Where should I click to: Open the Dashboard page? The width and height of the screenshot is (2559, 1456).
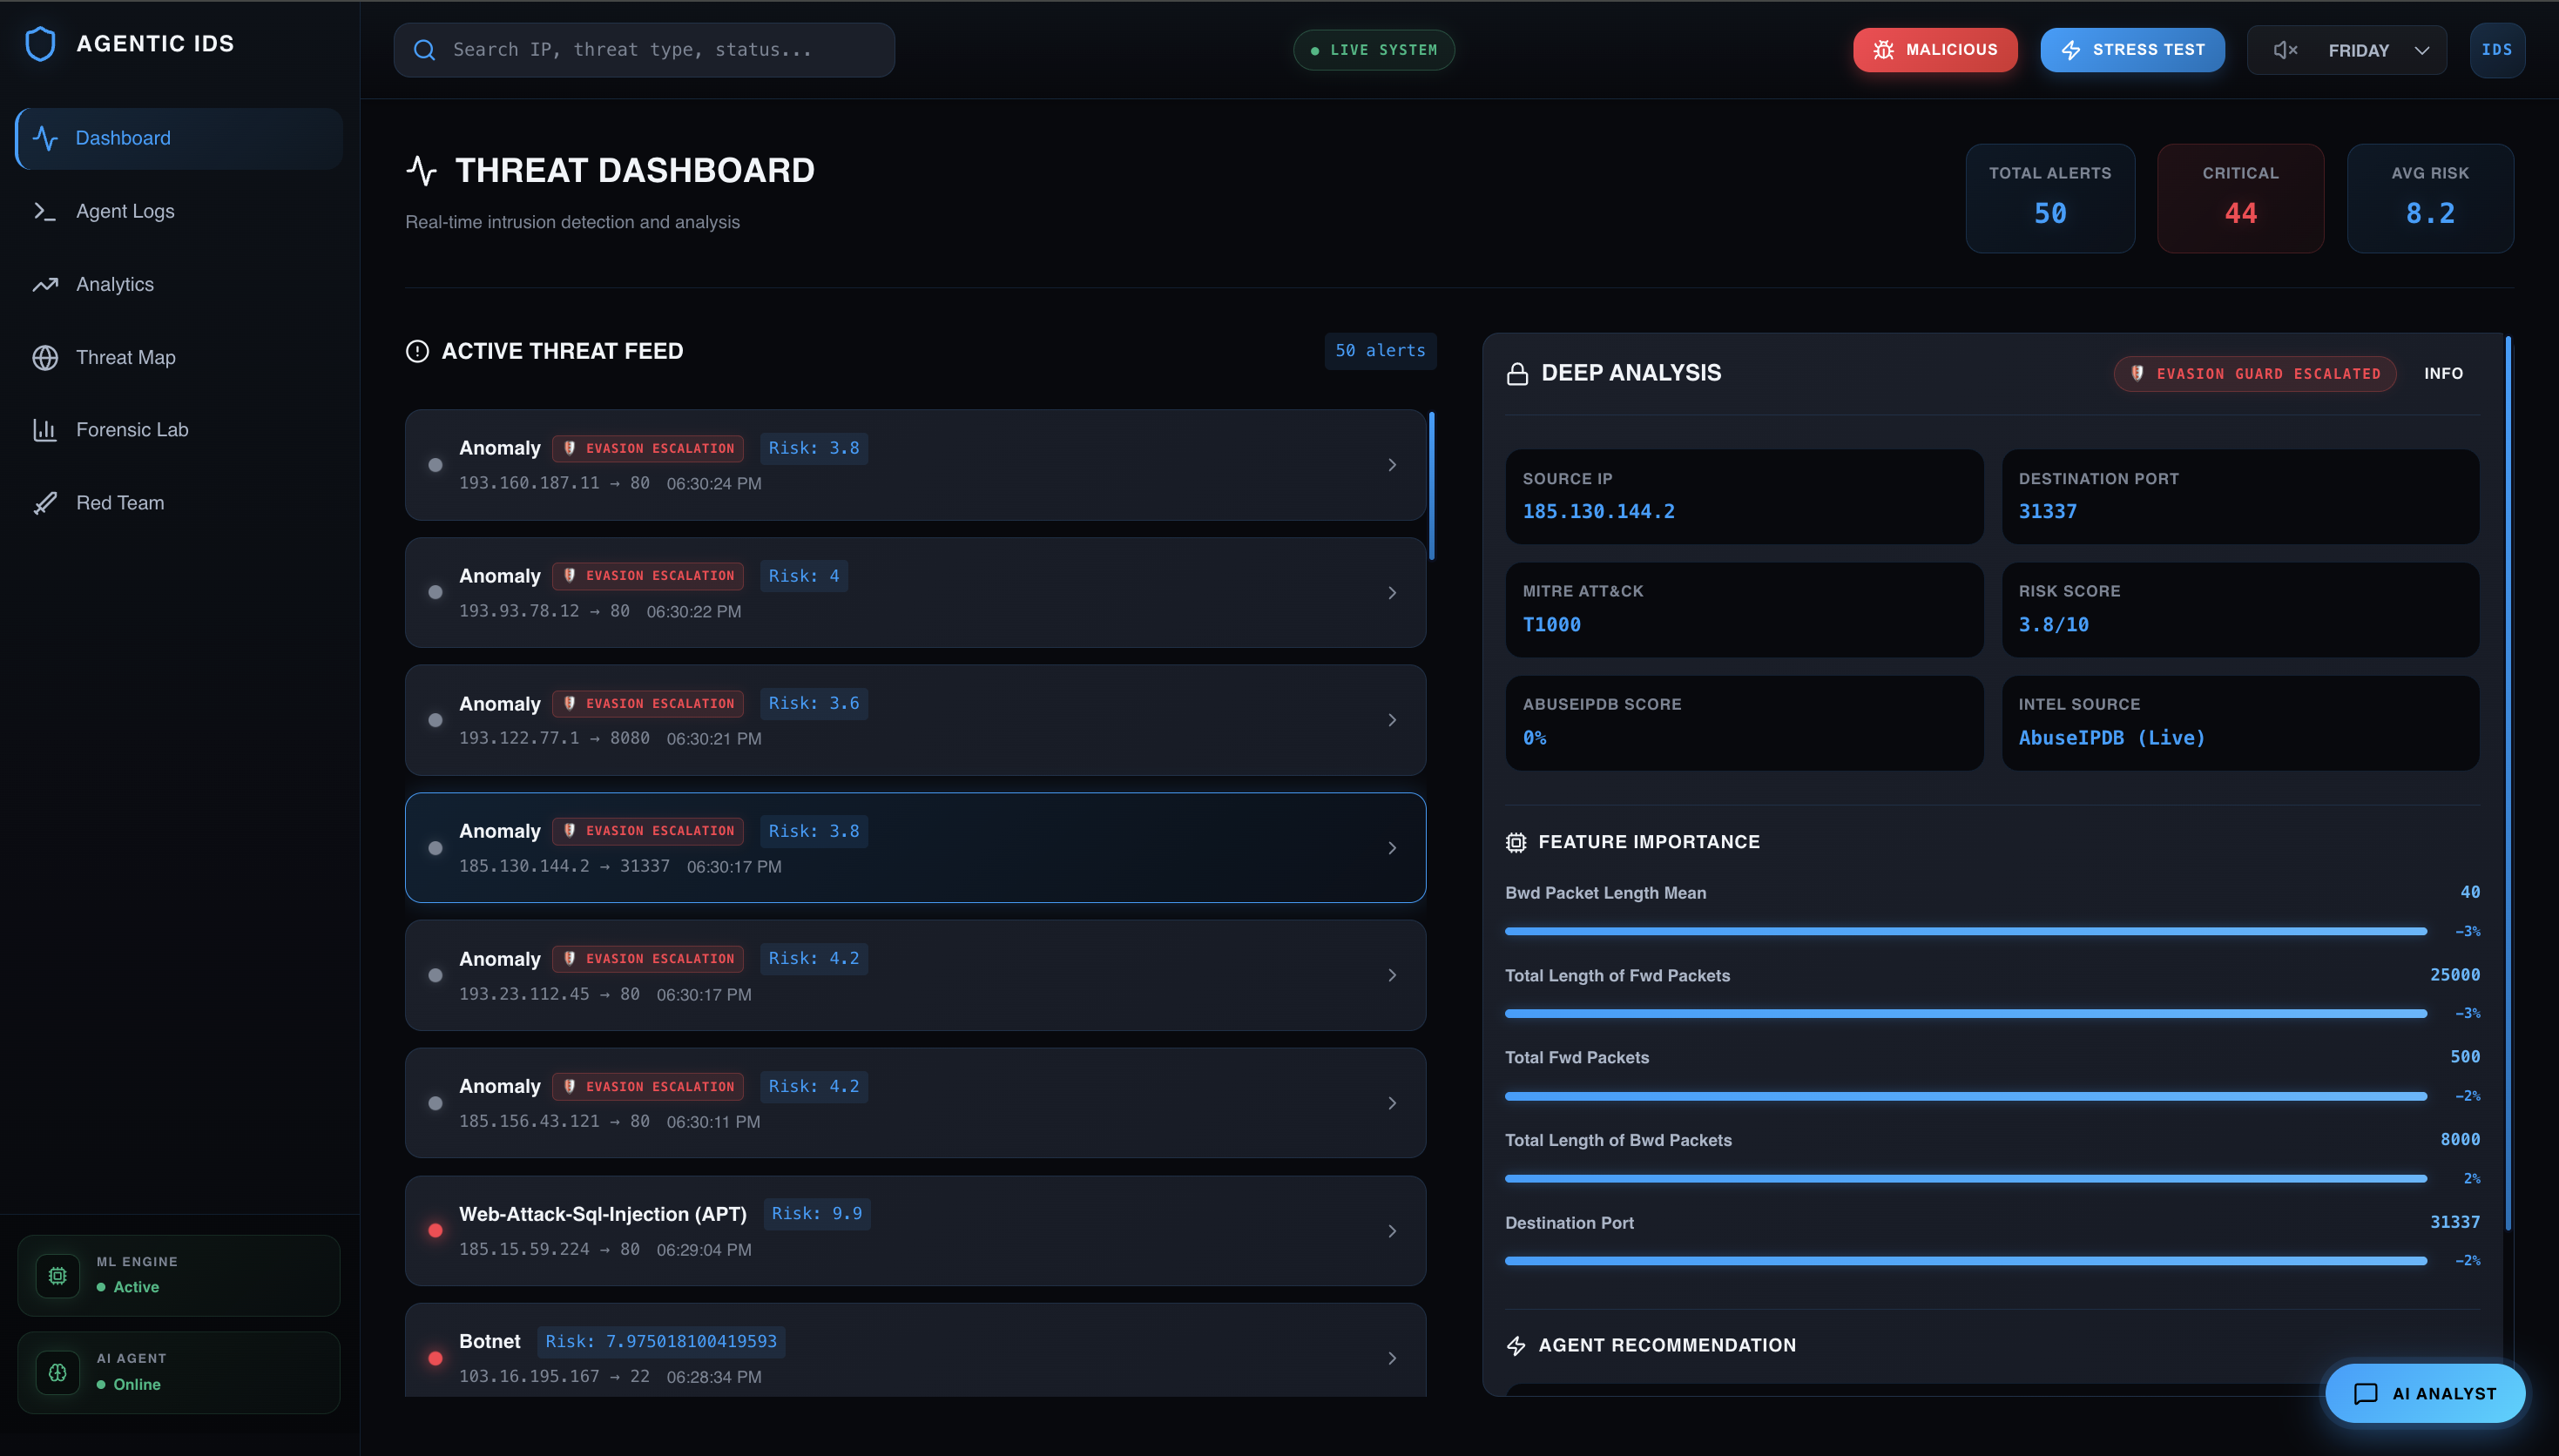click(179, 138)
